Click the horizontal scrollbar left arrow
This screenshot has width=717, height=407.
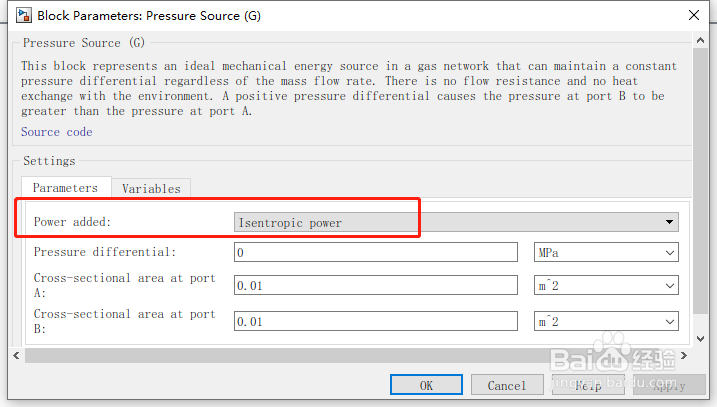pos(17,355)
